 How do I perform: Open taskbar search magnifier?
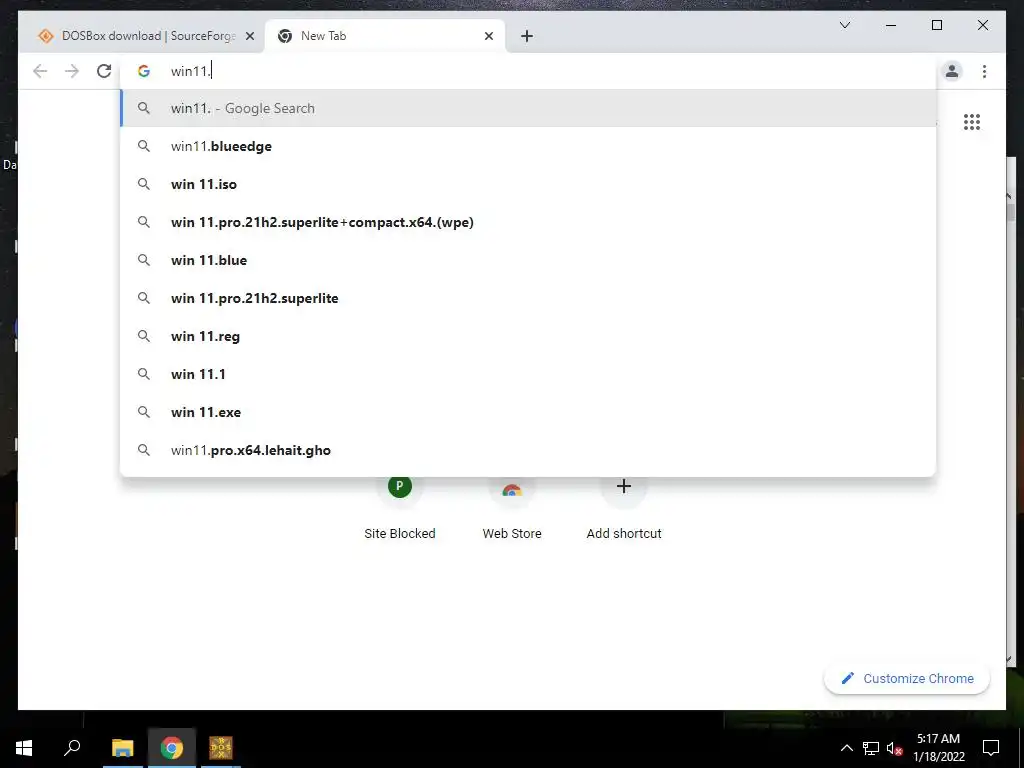(72, 747)
